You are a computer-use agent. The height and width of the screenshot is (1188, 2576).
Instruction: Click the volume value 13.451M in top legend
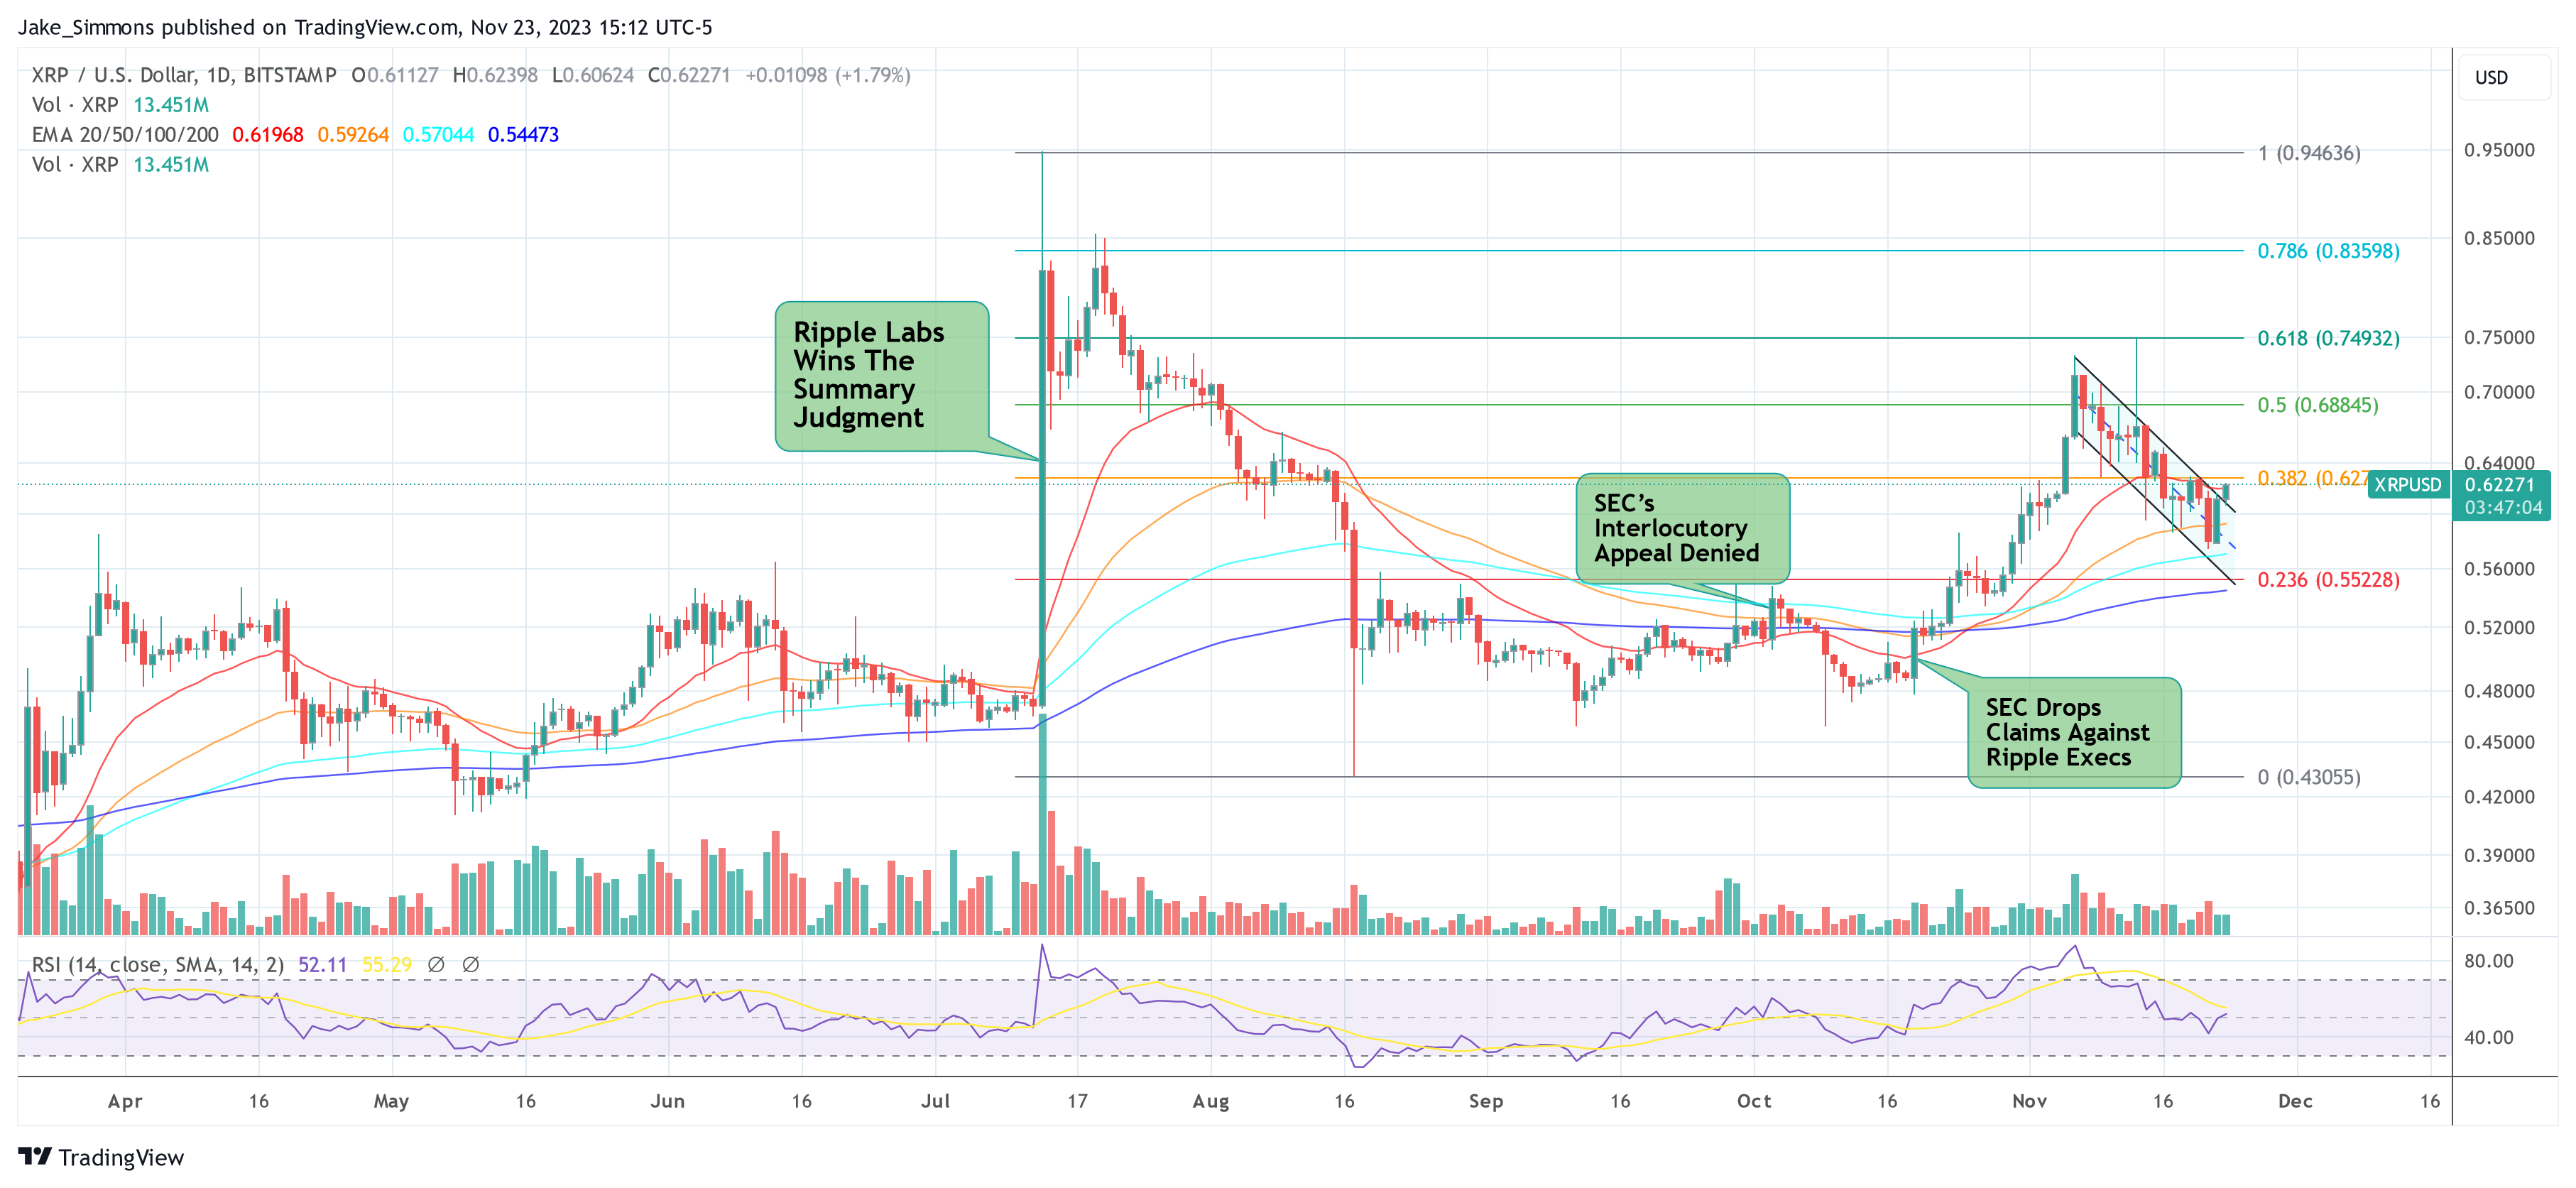pos(171,105)
